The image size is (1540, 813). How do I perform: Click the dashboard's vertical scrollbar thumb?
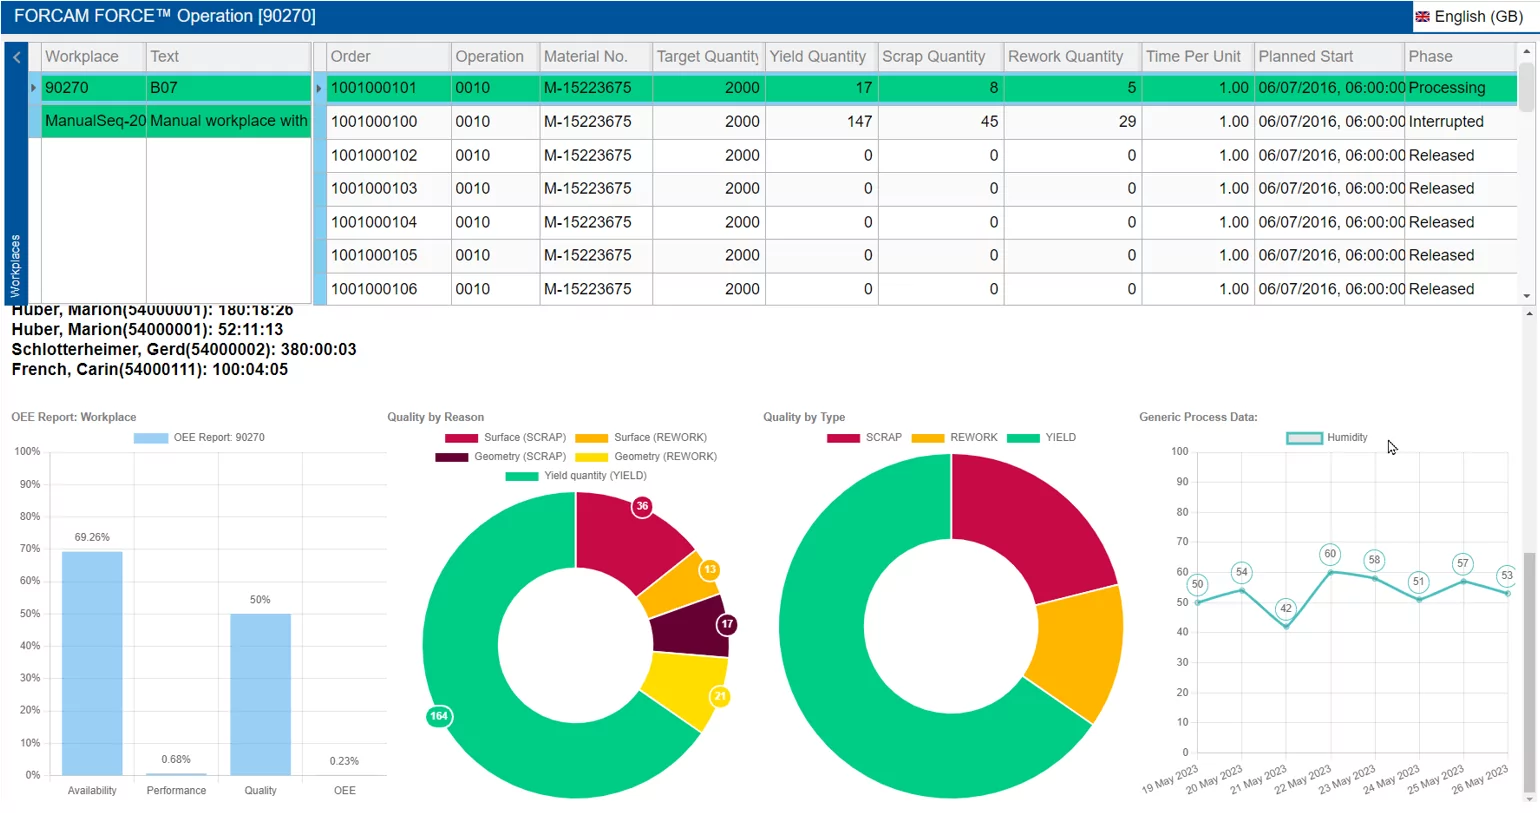click(x=1528, y=670)
